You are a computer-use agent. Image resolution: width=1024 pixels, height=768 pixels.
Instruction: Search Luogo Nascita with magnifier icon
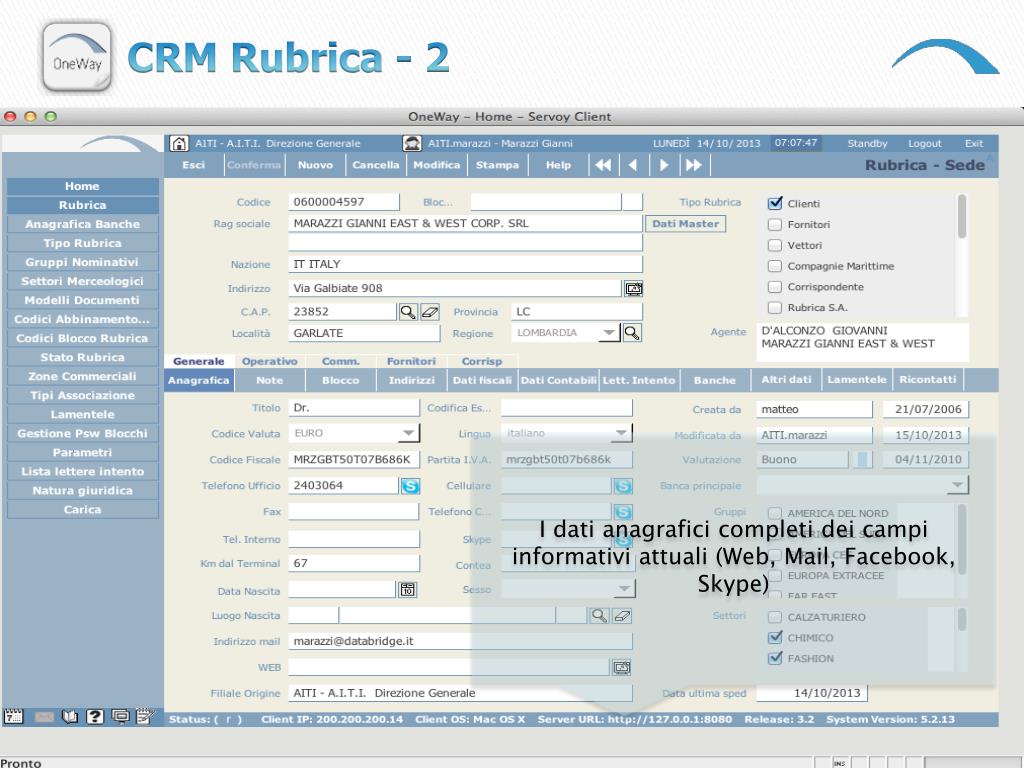click(598, 615)
